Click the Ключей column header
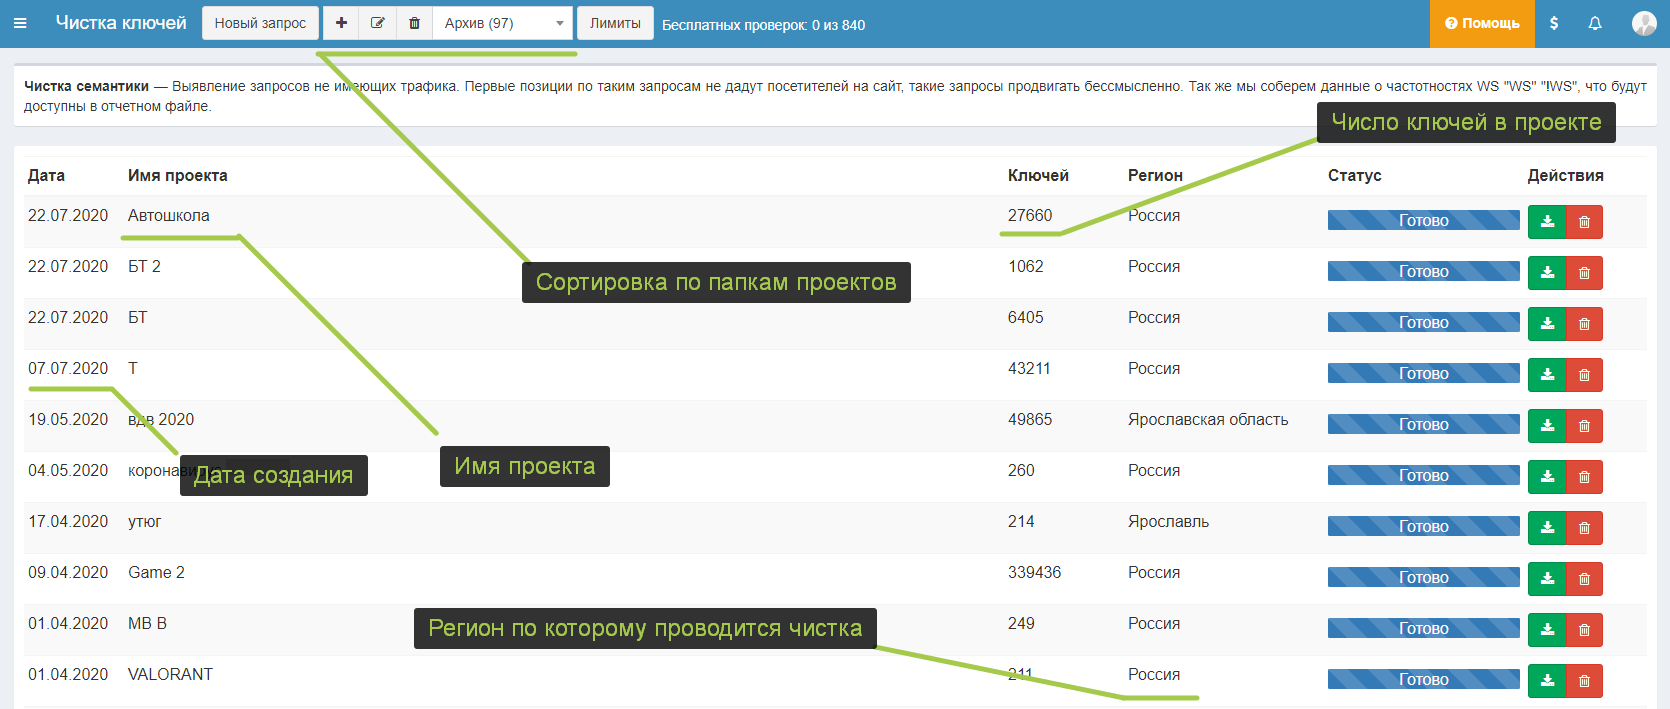Viewport: 1670px width, 709px height. (x=1038, y=176)
